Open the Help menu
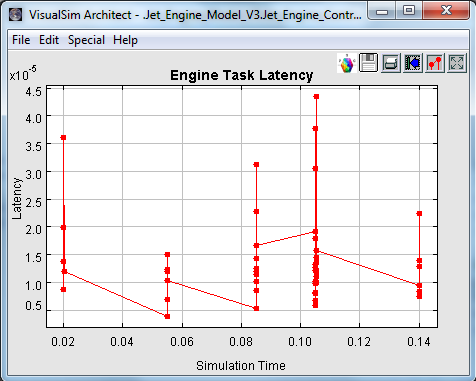The width and height of the screenshot is (476, 381). (x=125, y=40)
